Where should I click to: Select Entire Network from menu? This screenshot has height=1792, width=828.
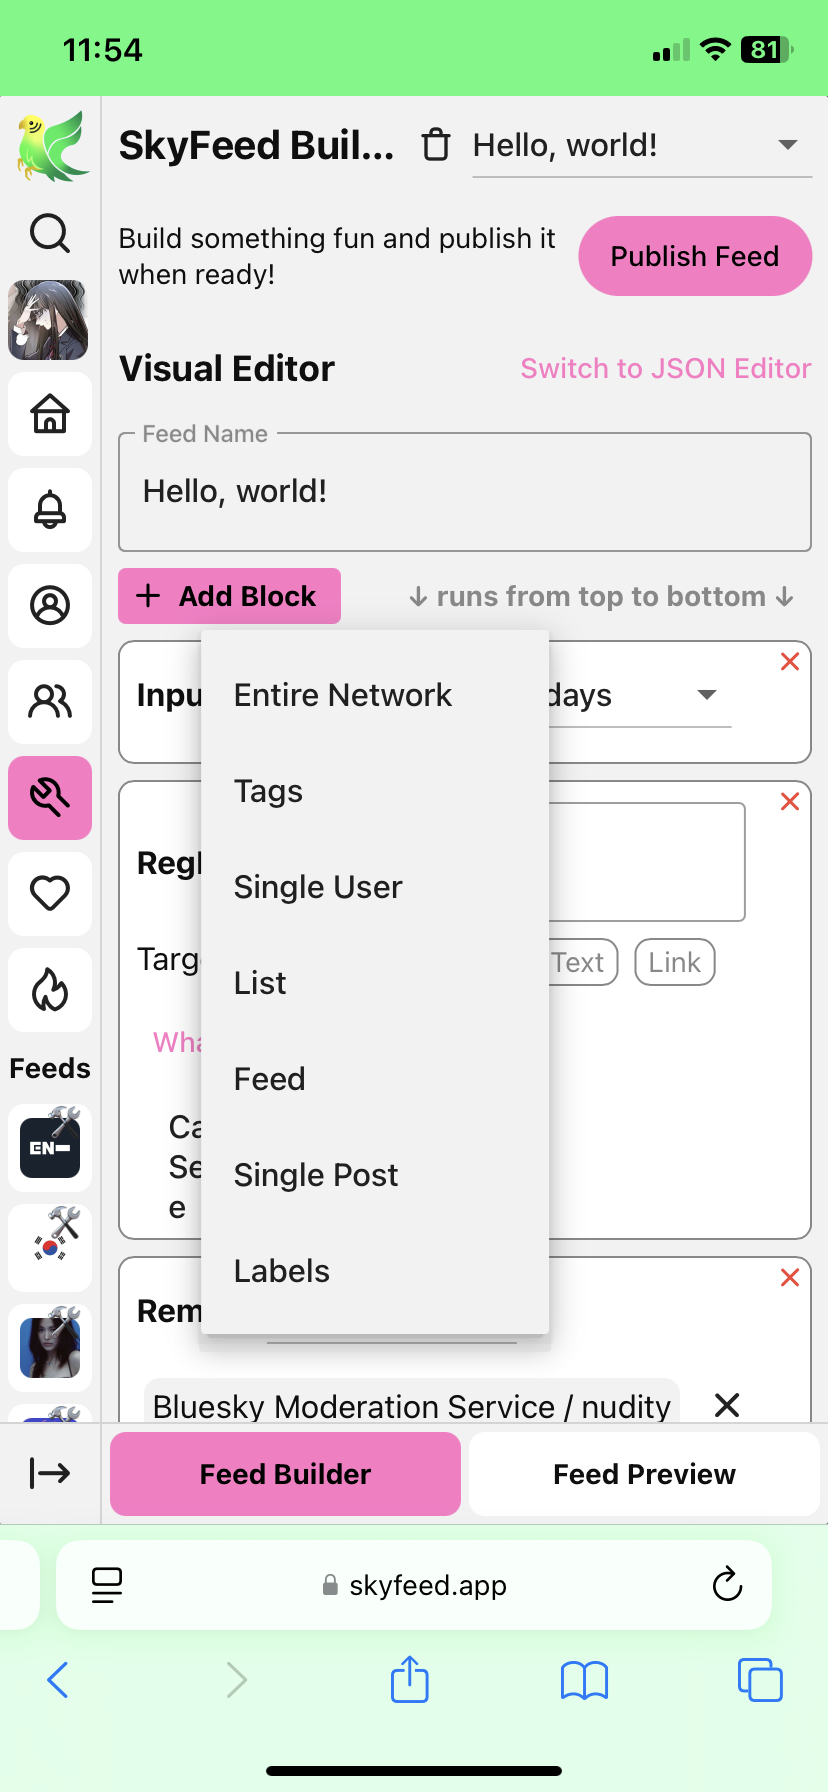343,695
